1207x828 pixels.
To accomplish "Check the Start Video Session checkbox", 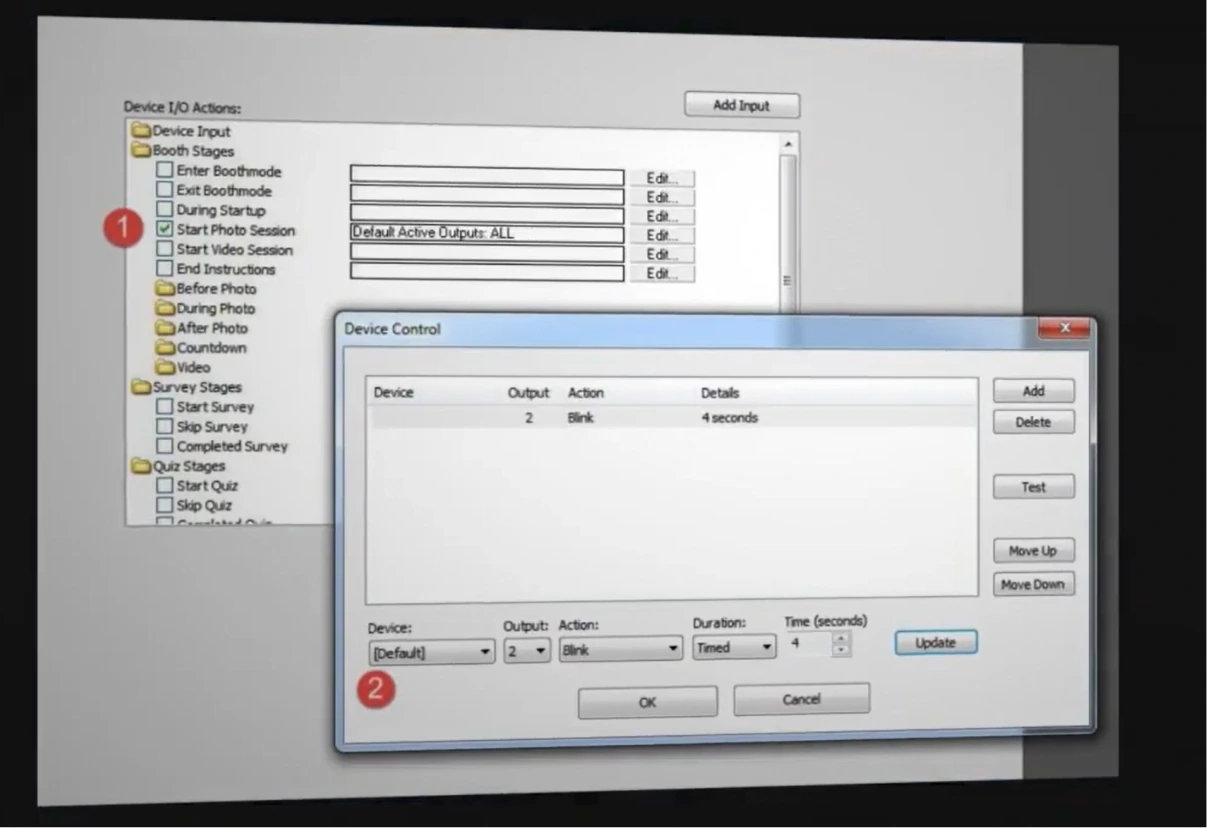I will point(165,249).
